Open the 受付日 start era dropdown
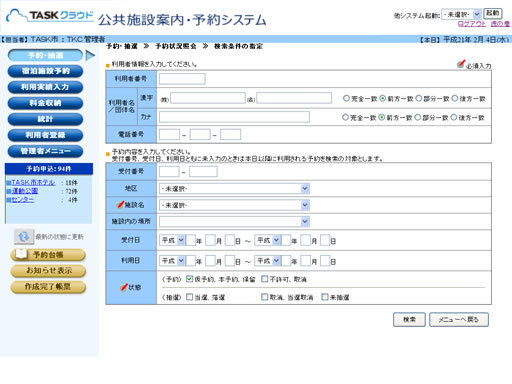Screen dimensions: 512x384 click(172, 240)
